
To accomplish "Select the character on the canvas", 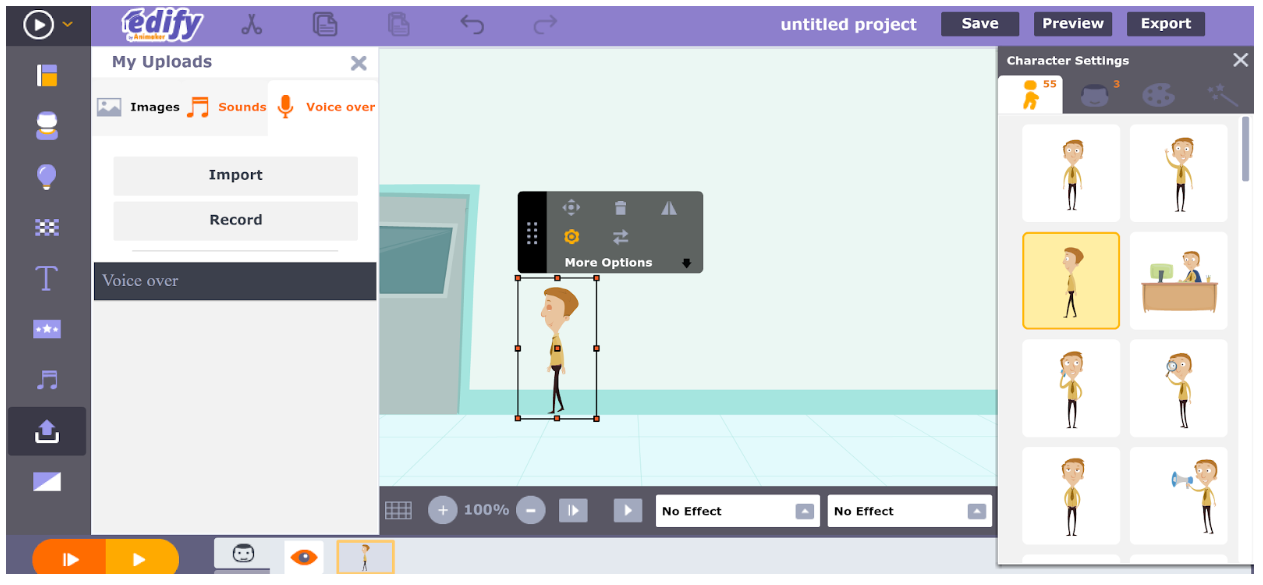I will [x=557, y=348].
